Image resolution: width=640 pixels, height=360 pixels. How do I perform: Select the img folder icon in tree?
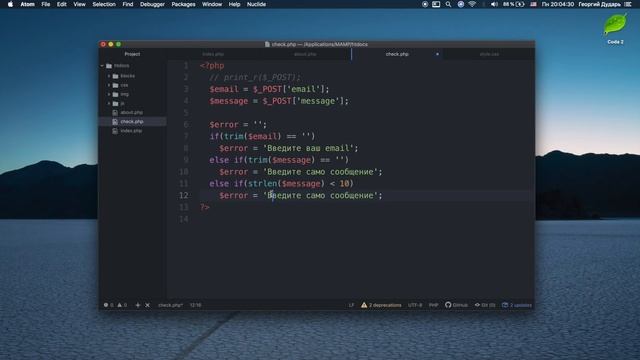click(x=116, y=94)
